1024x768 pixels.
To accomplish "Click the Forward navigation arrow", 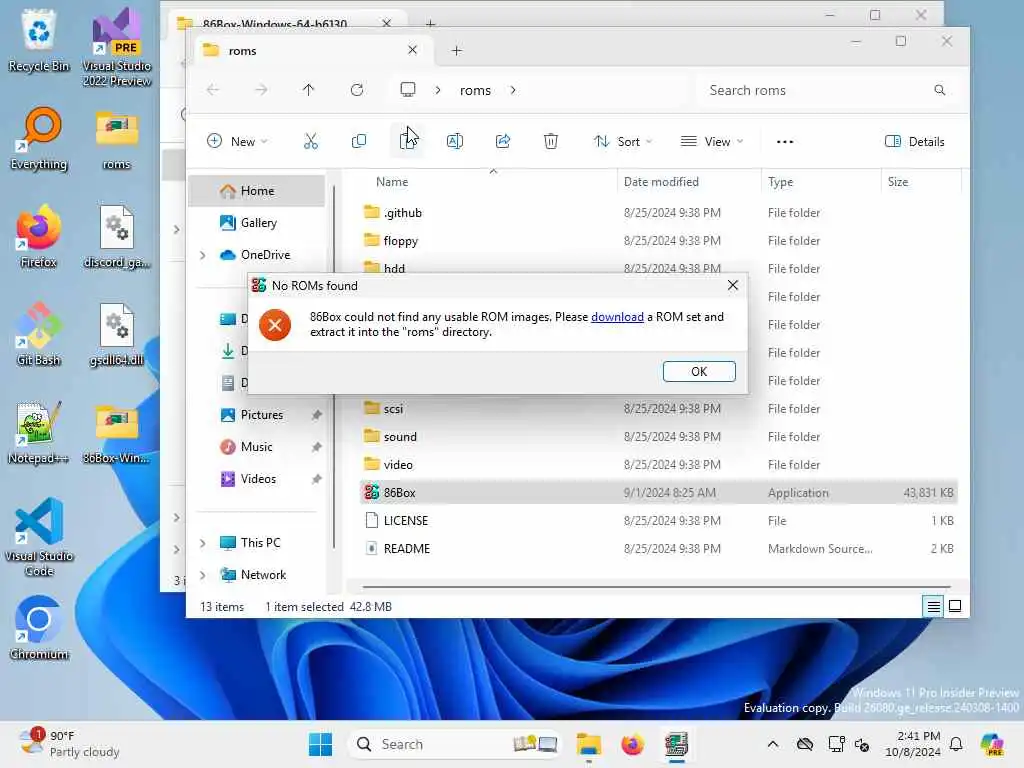I will pyautogui.click(x=261, y=90).
